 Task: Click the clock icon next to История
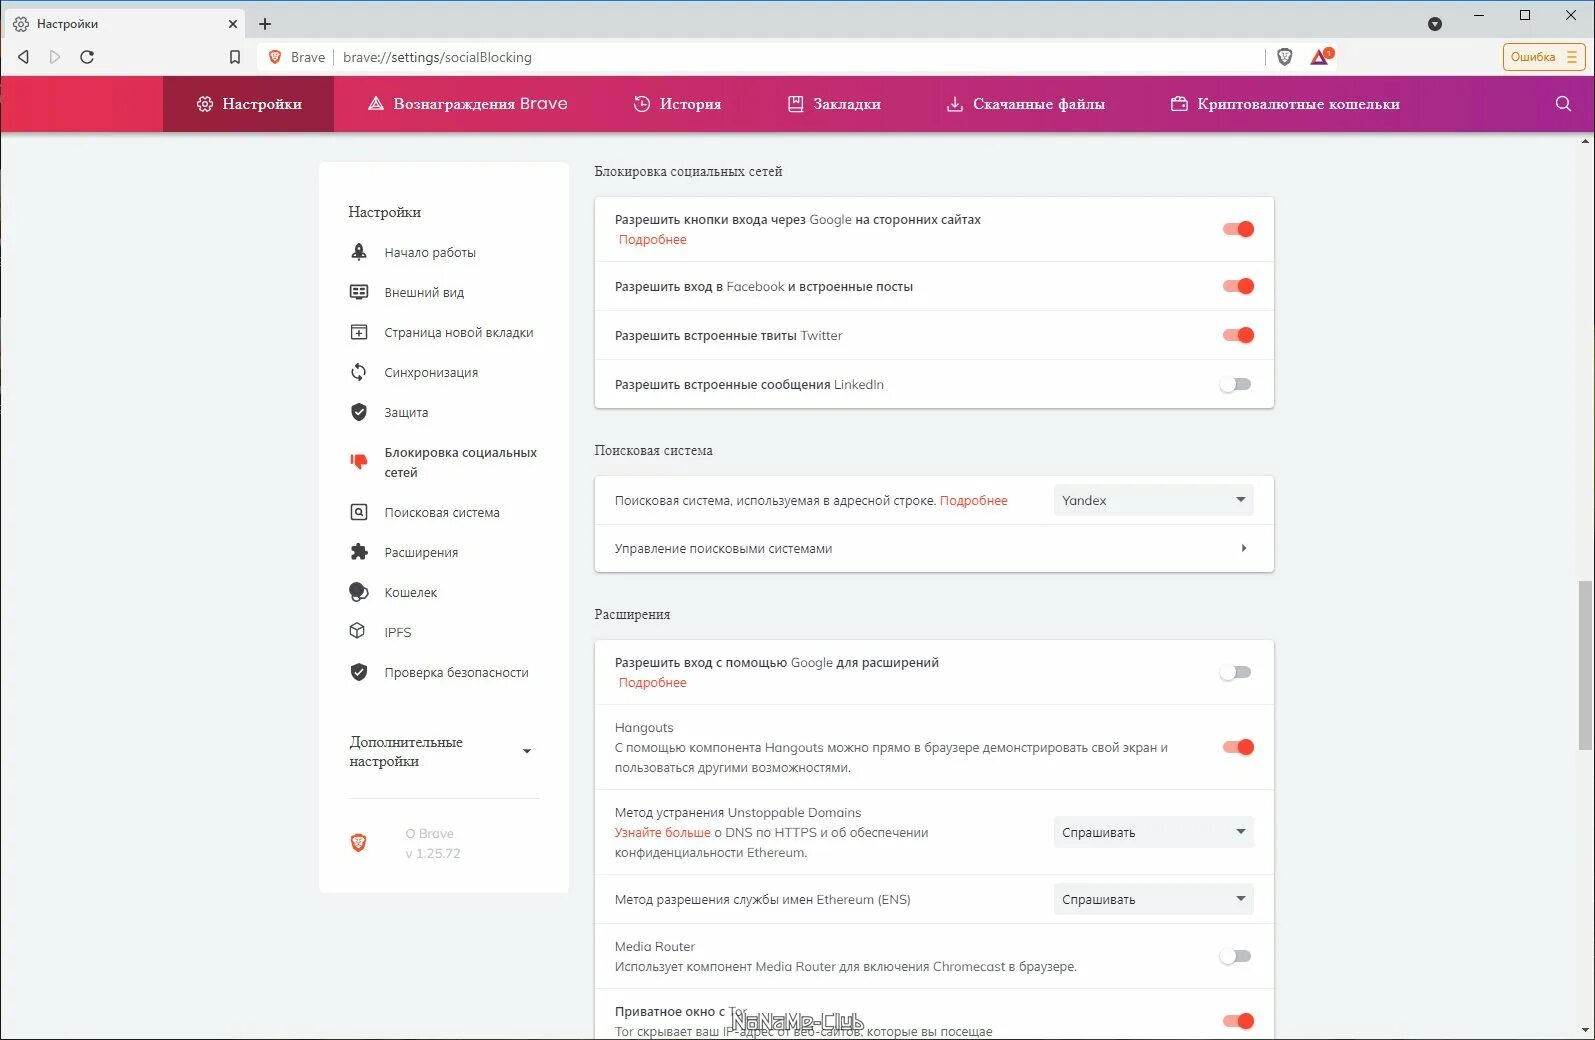[642, 104]
